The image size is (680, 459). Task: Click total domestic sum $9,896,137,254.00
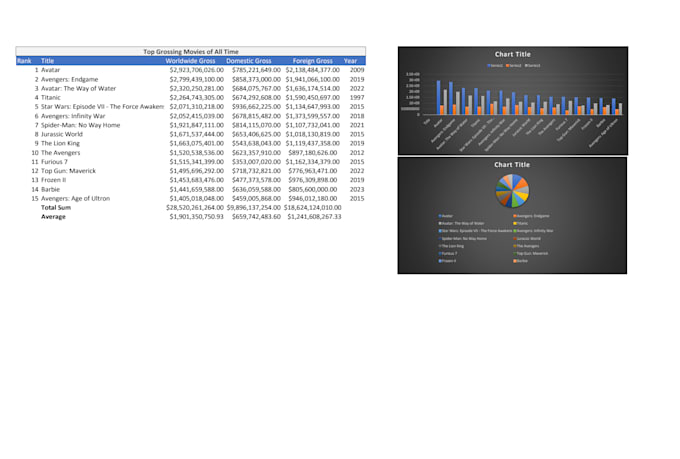click(254, 208)
